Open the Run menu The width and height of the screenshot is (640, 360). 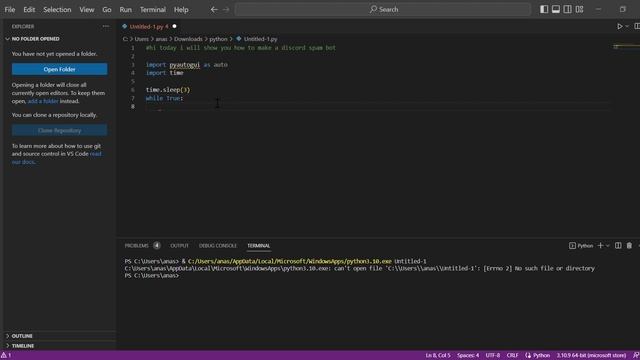(125, 9)
